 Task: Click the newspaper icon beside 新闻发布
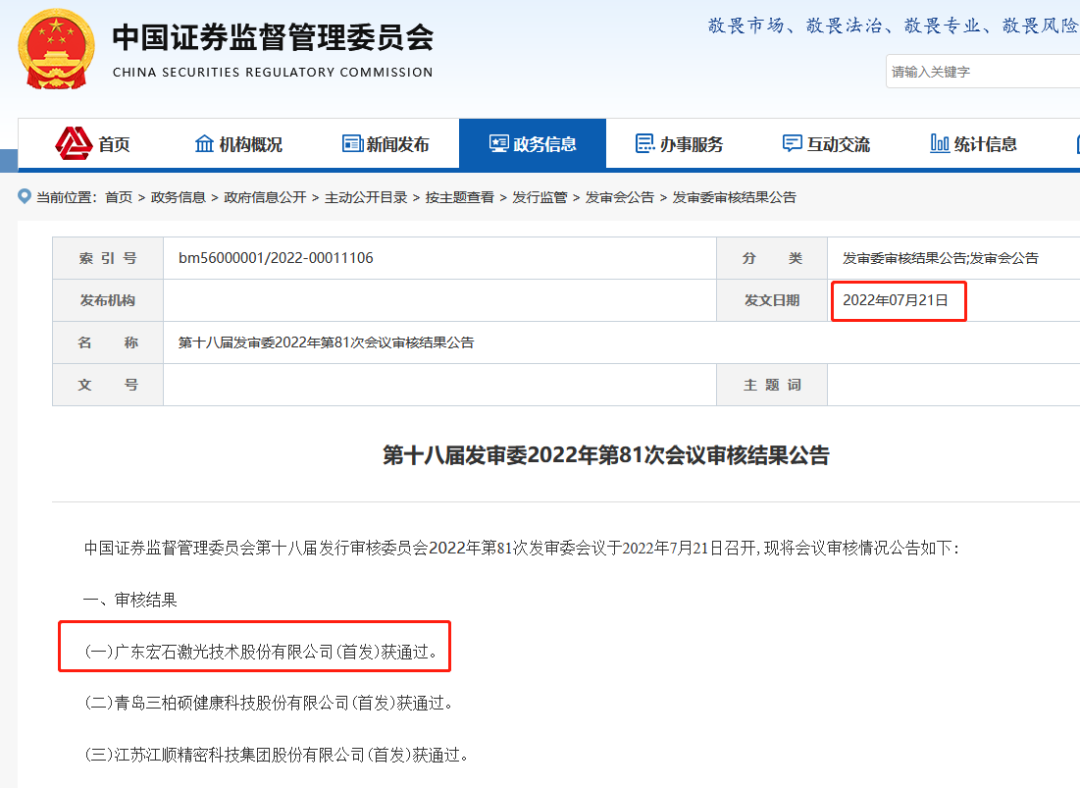tap(353, 143)
